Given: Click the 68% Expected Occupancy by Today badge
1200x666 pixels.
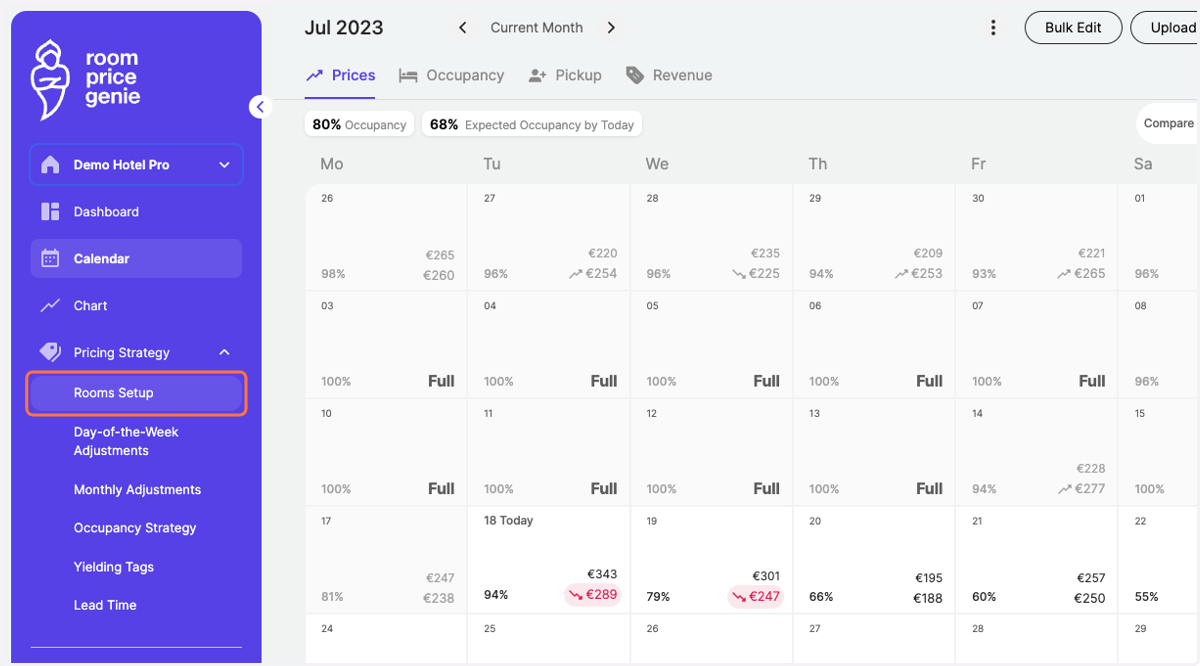Looking at the screenshot, I should [x=532, y=125].
